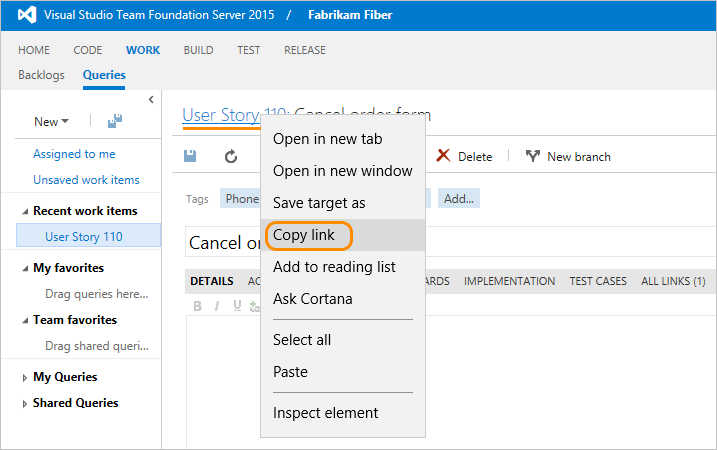Switch to the TEST CASES tab
Image resolution: width=717 pixels, height=450 pixels.
tap(598, 281)
